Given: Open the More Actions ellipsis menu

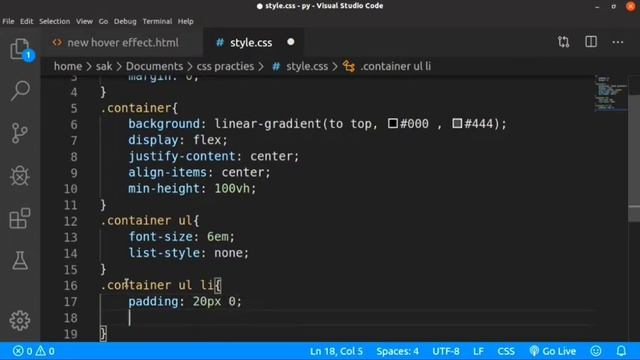Looking at the screenshot, I should coord(618,42).
